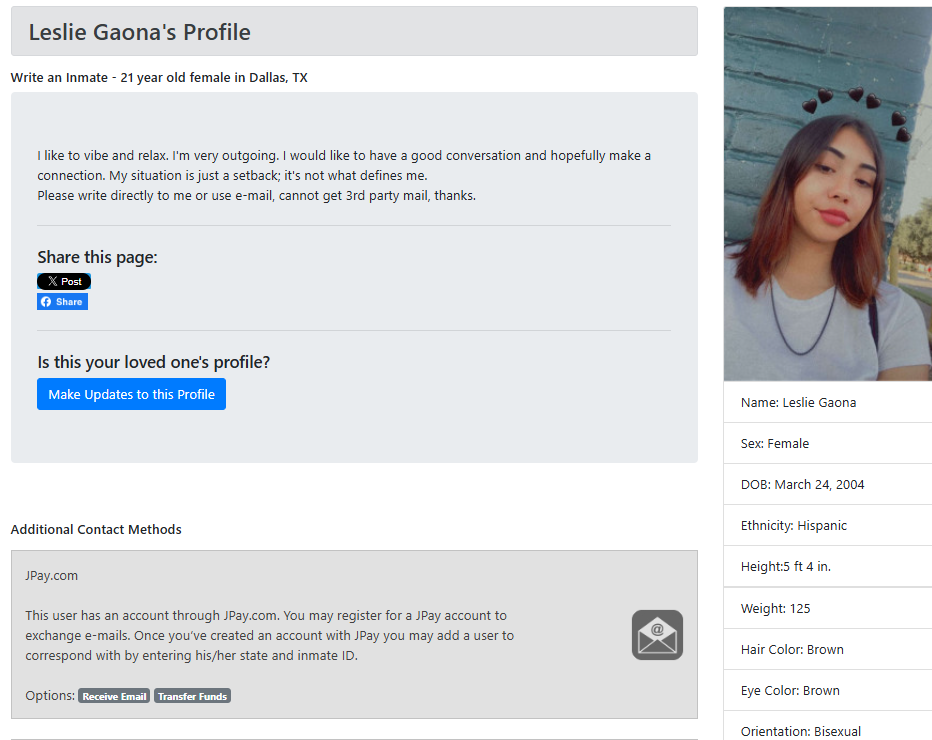The image size is (932, 740).
Task: Share profile via Facebook Share button
Action: pyautogui.click(x=62, y=301)
